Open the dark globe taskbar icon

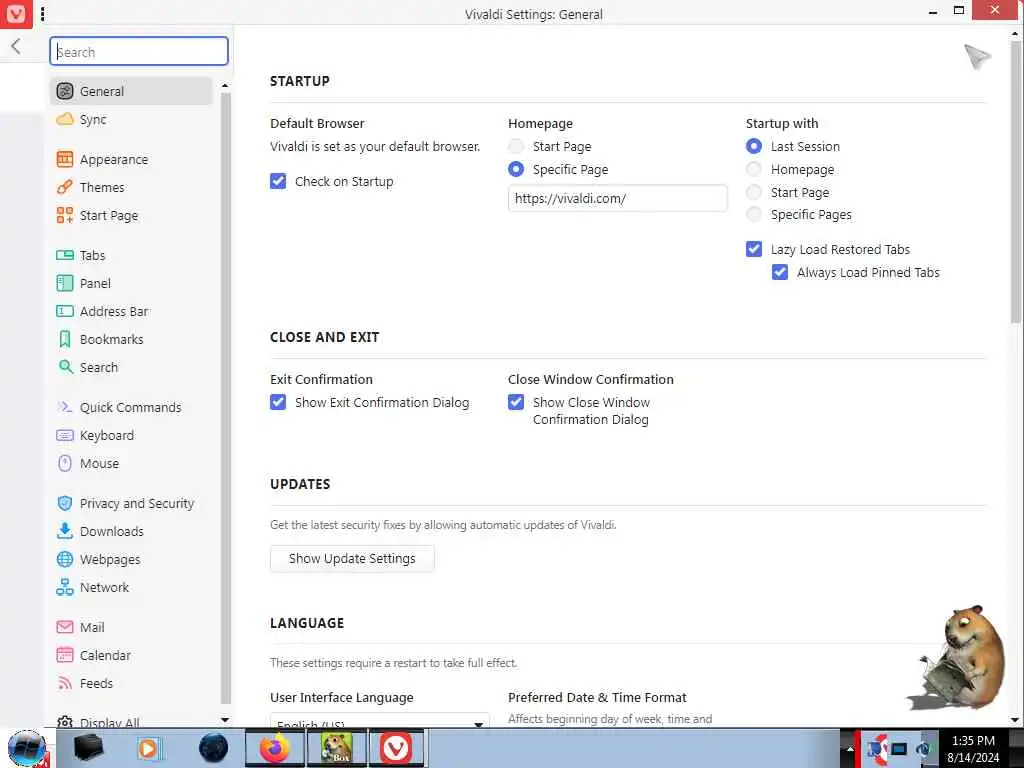[214, 748]
